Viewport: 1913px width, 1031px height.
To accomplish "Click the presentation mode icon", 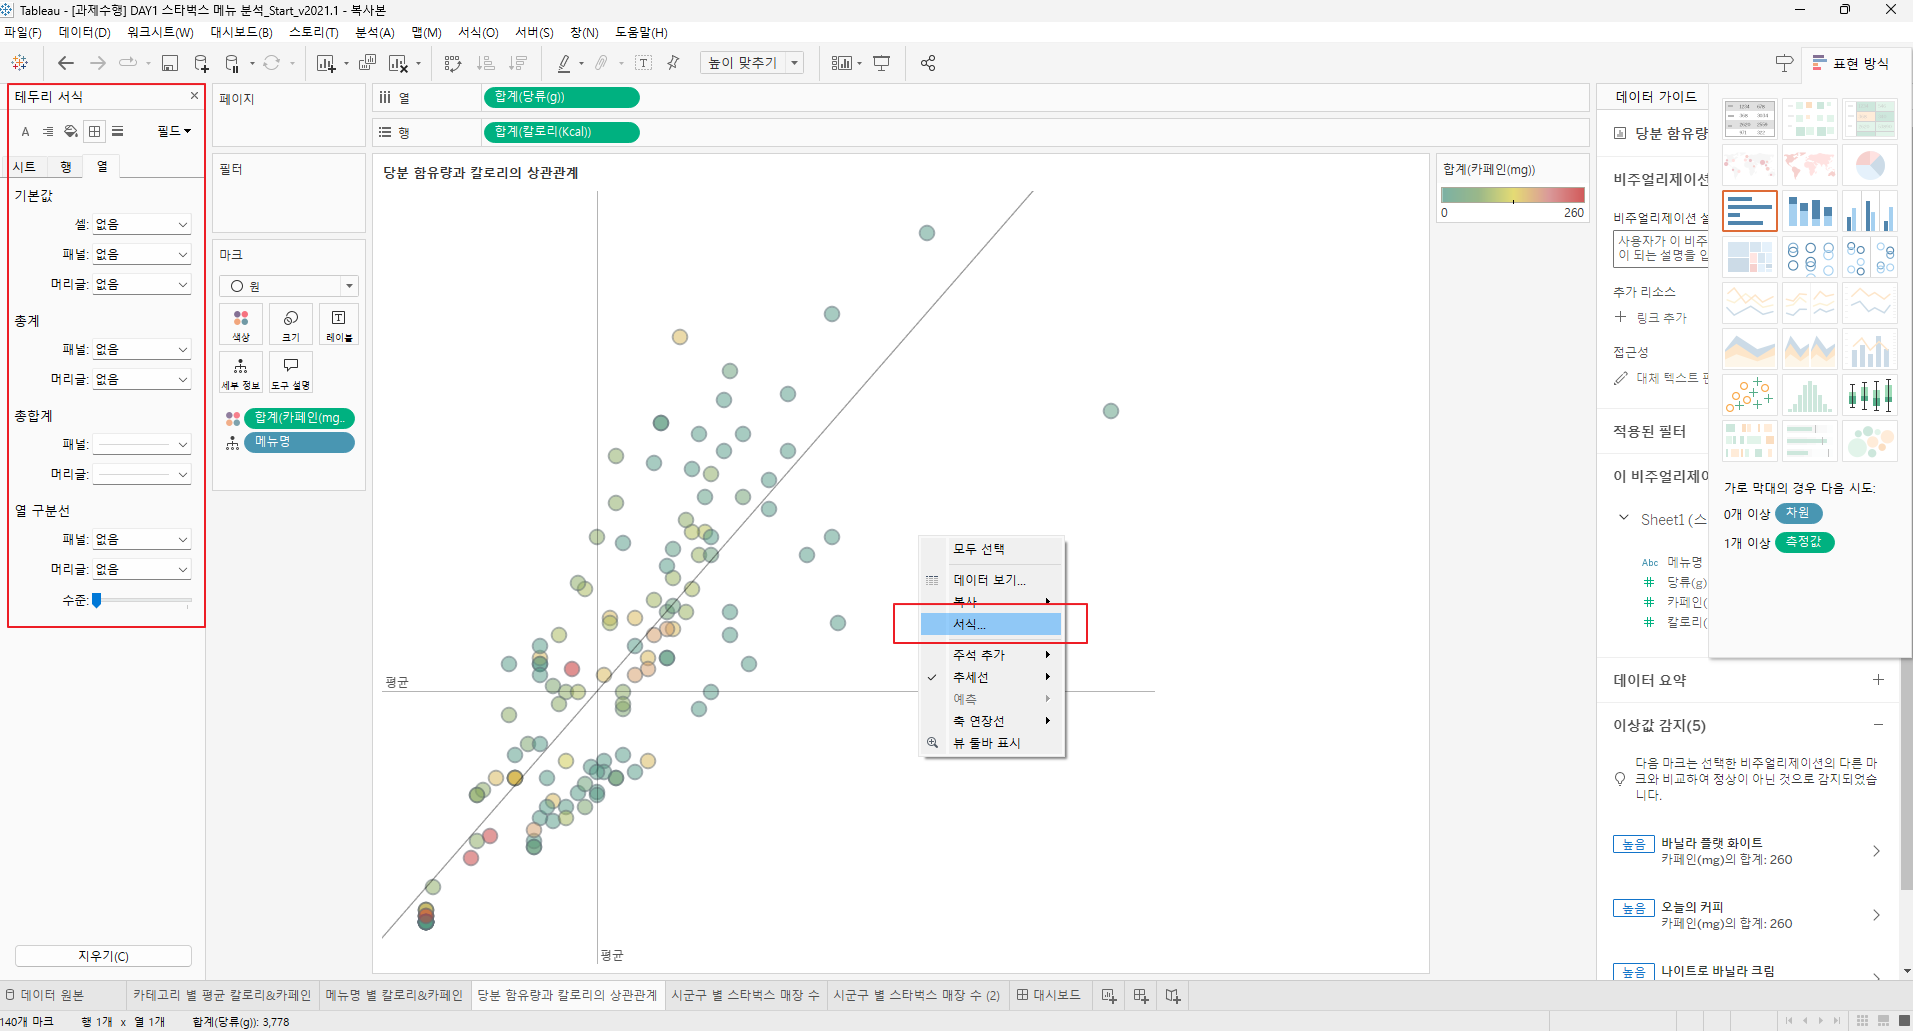I will coord(881,63).
